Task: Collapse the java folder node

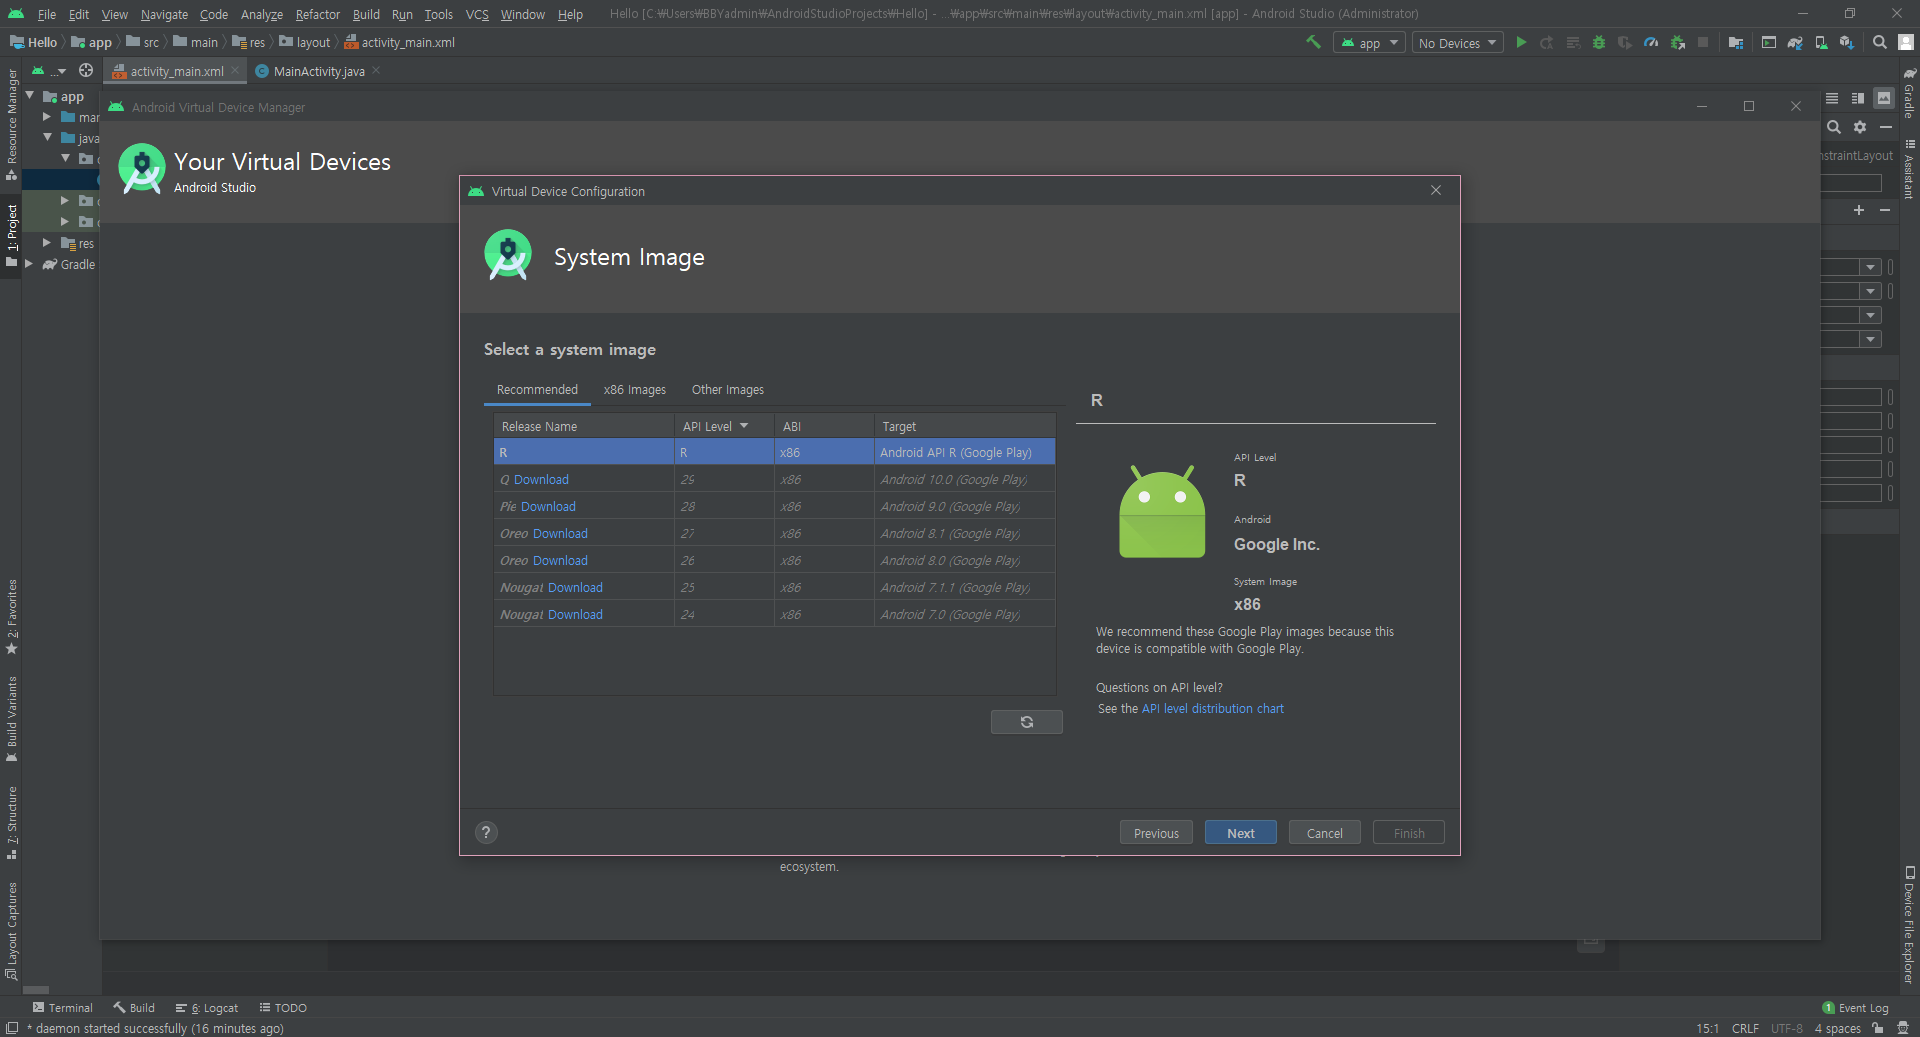Action: 47,137
